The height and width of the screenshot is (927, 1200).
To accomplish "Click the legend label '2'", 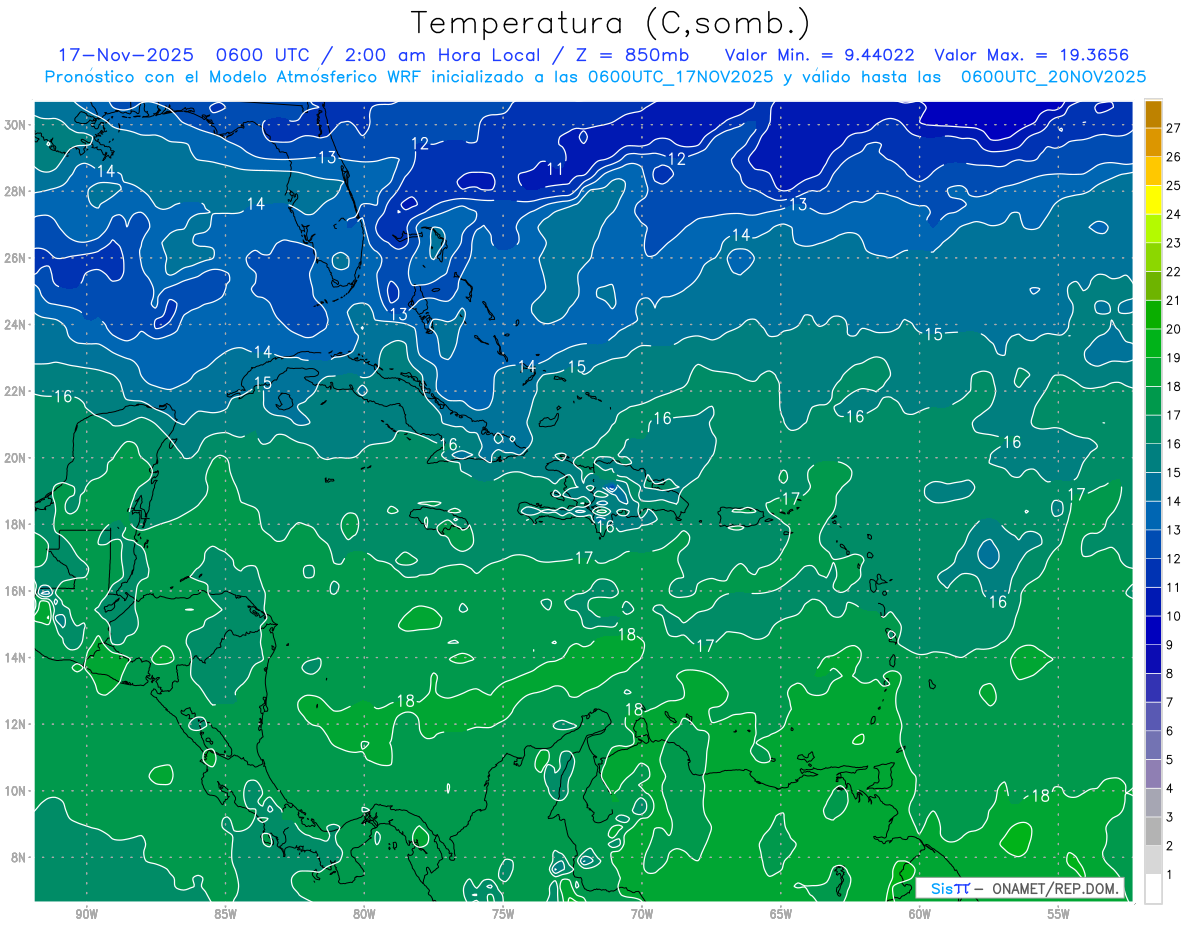I will point(1170,846).
